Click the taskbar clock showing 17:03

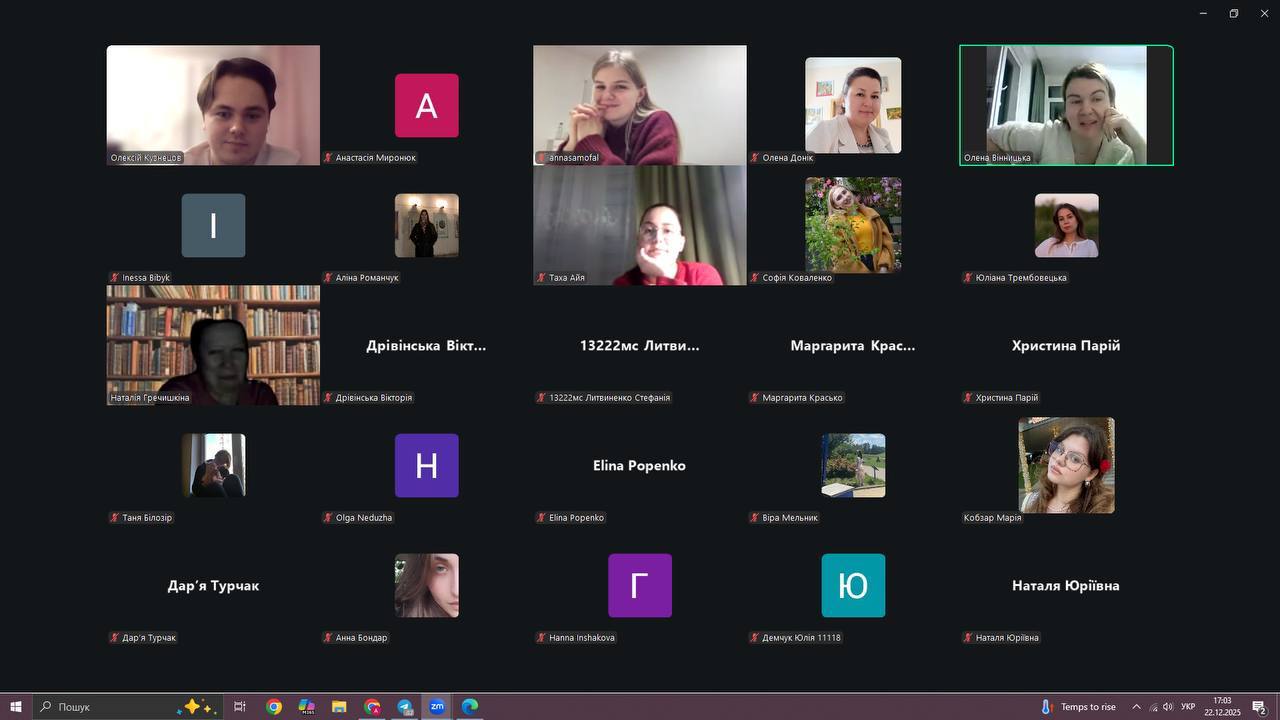pyautogui.click(x=1222, y=707)
